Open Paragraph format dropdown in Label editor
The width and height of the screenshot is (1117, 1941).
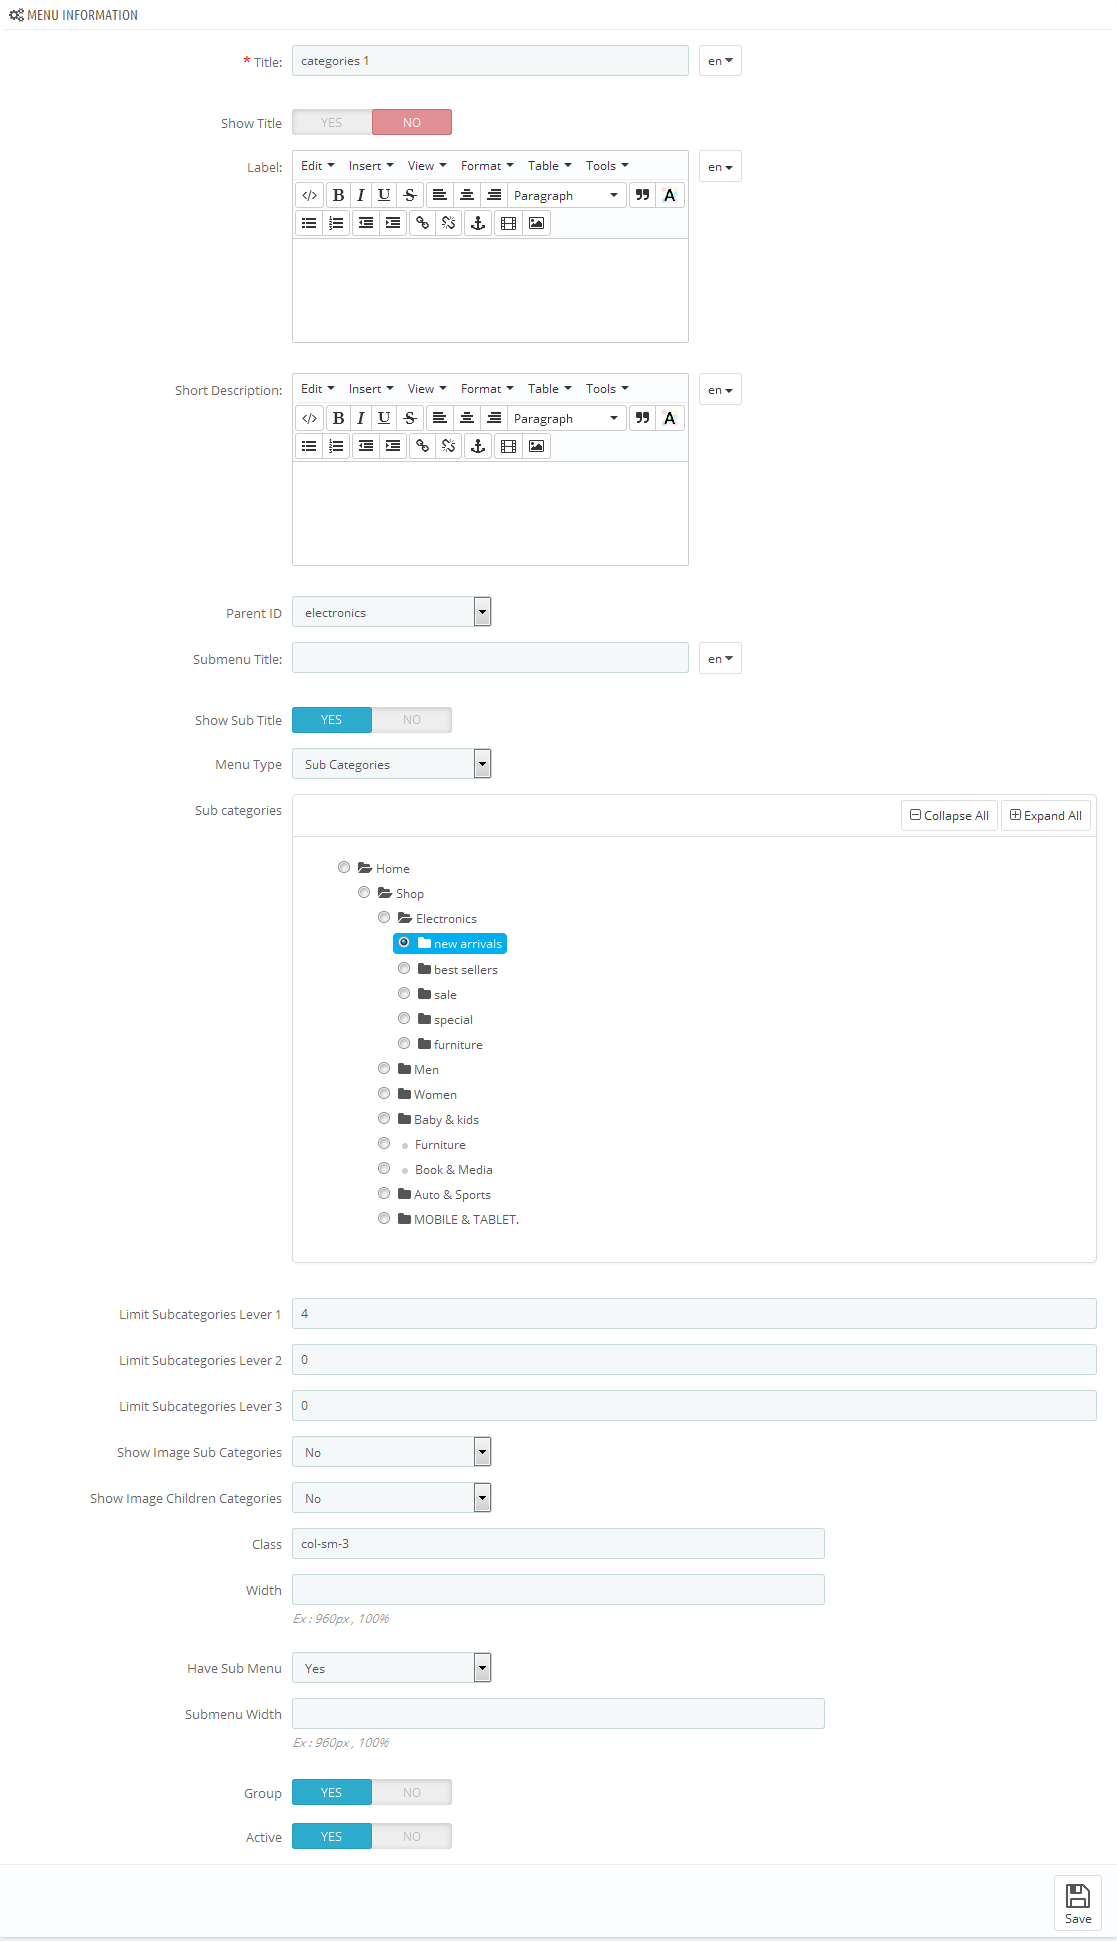(x=567, y=195)
